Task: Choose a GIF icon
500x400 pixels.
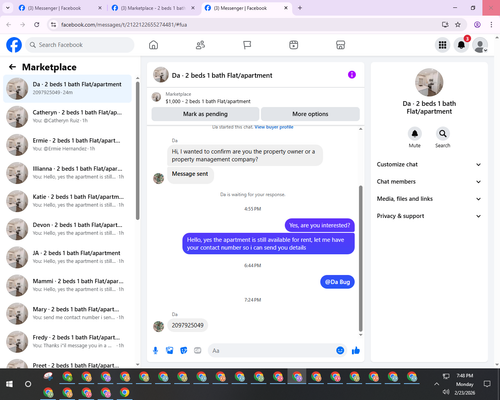Action: pos(198,350)
